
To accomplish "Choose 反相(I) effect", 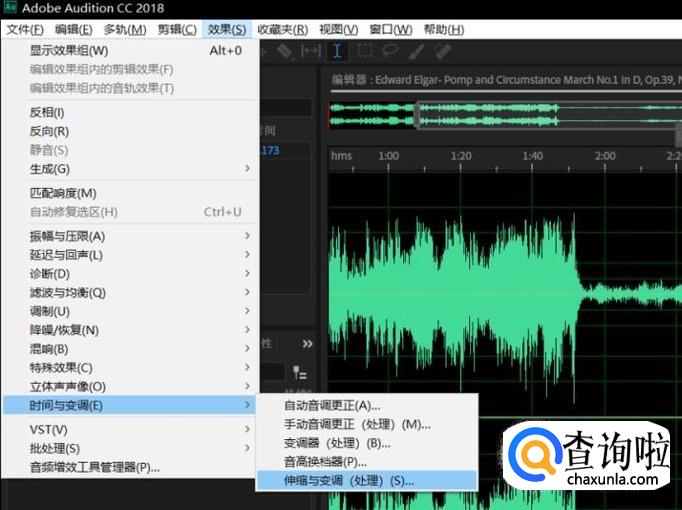I will tap(130, 113).
